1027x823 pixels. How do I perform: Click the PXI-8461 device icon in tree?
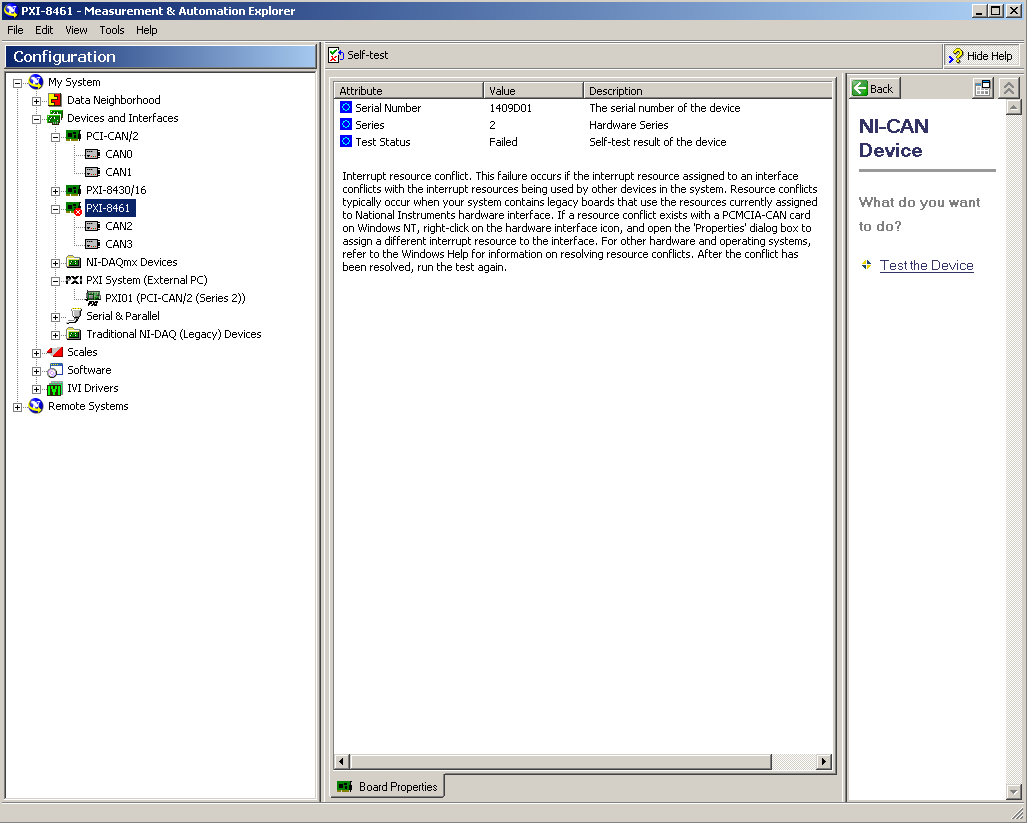(74, 208)
